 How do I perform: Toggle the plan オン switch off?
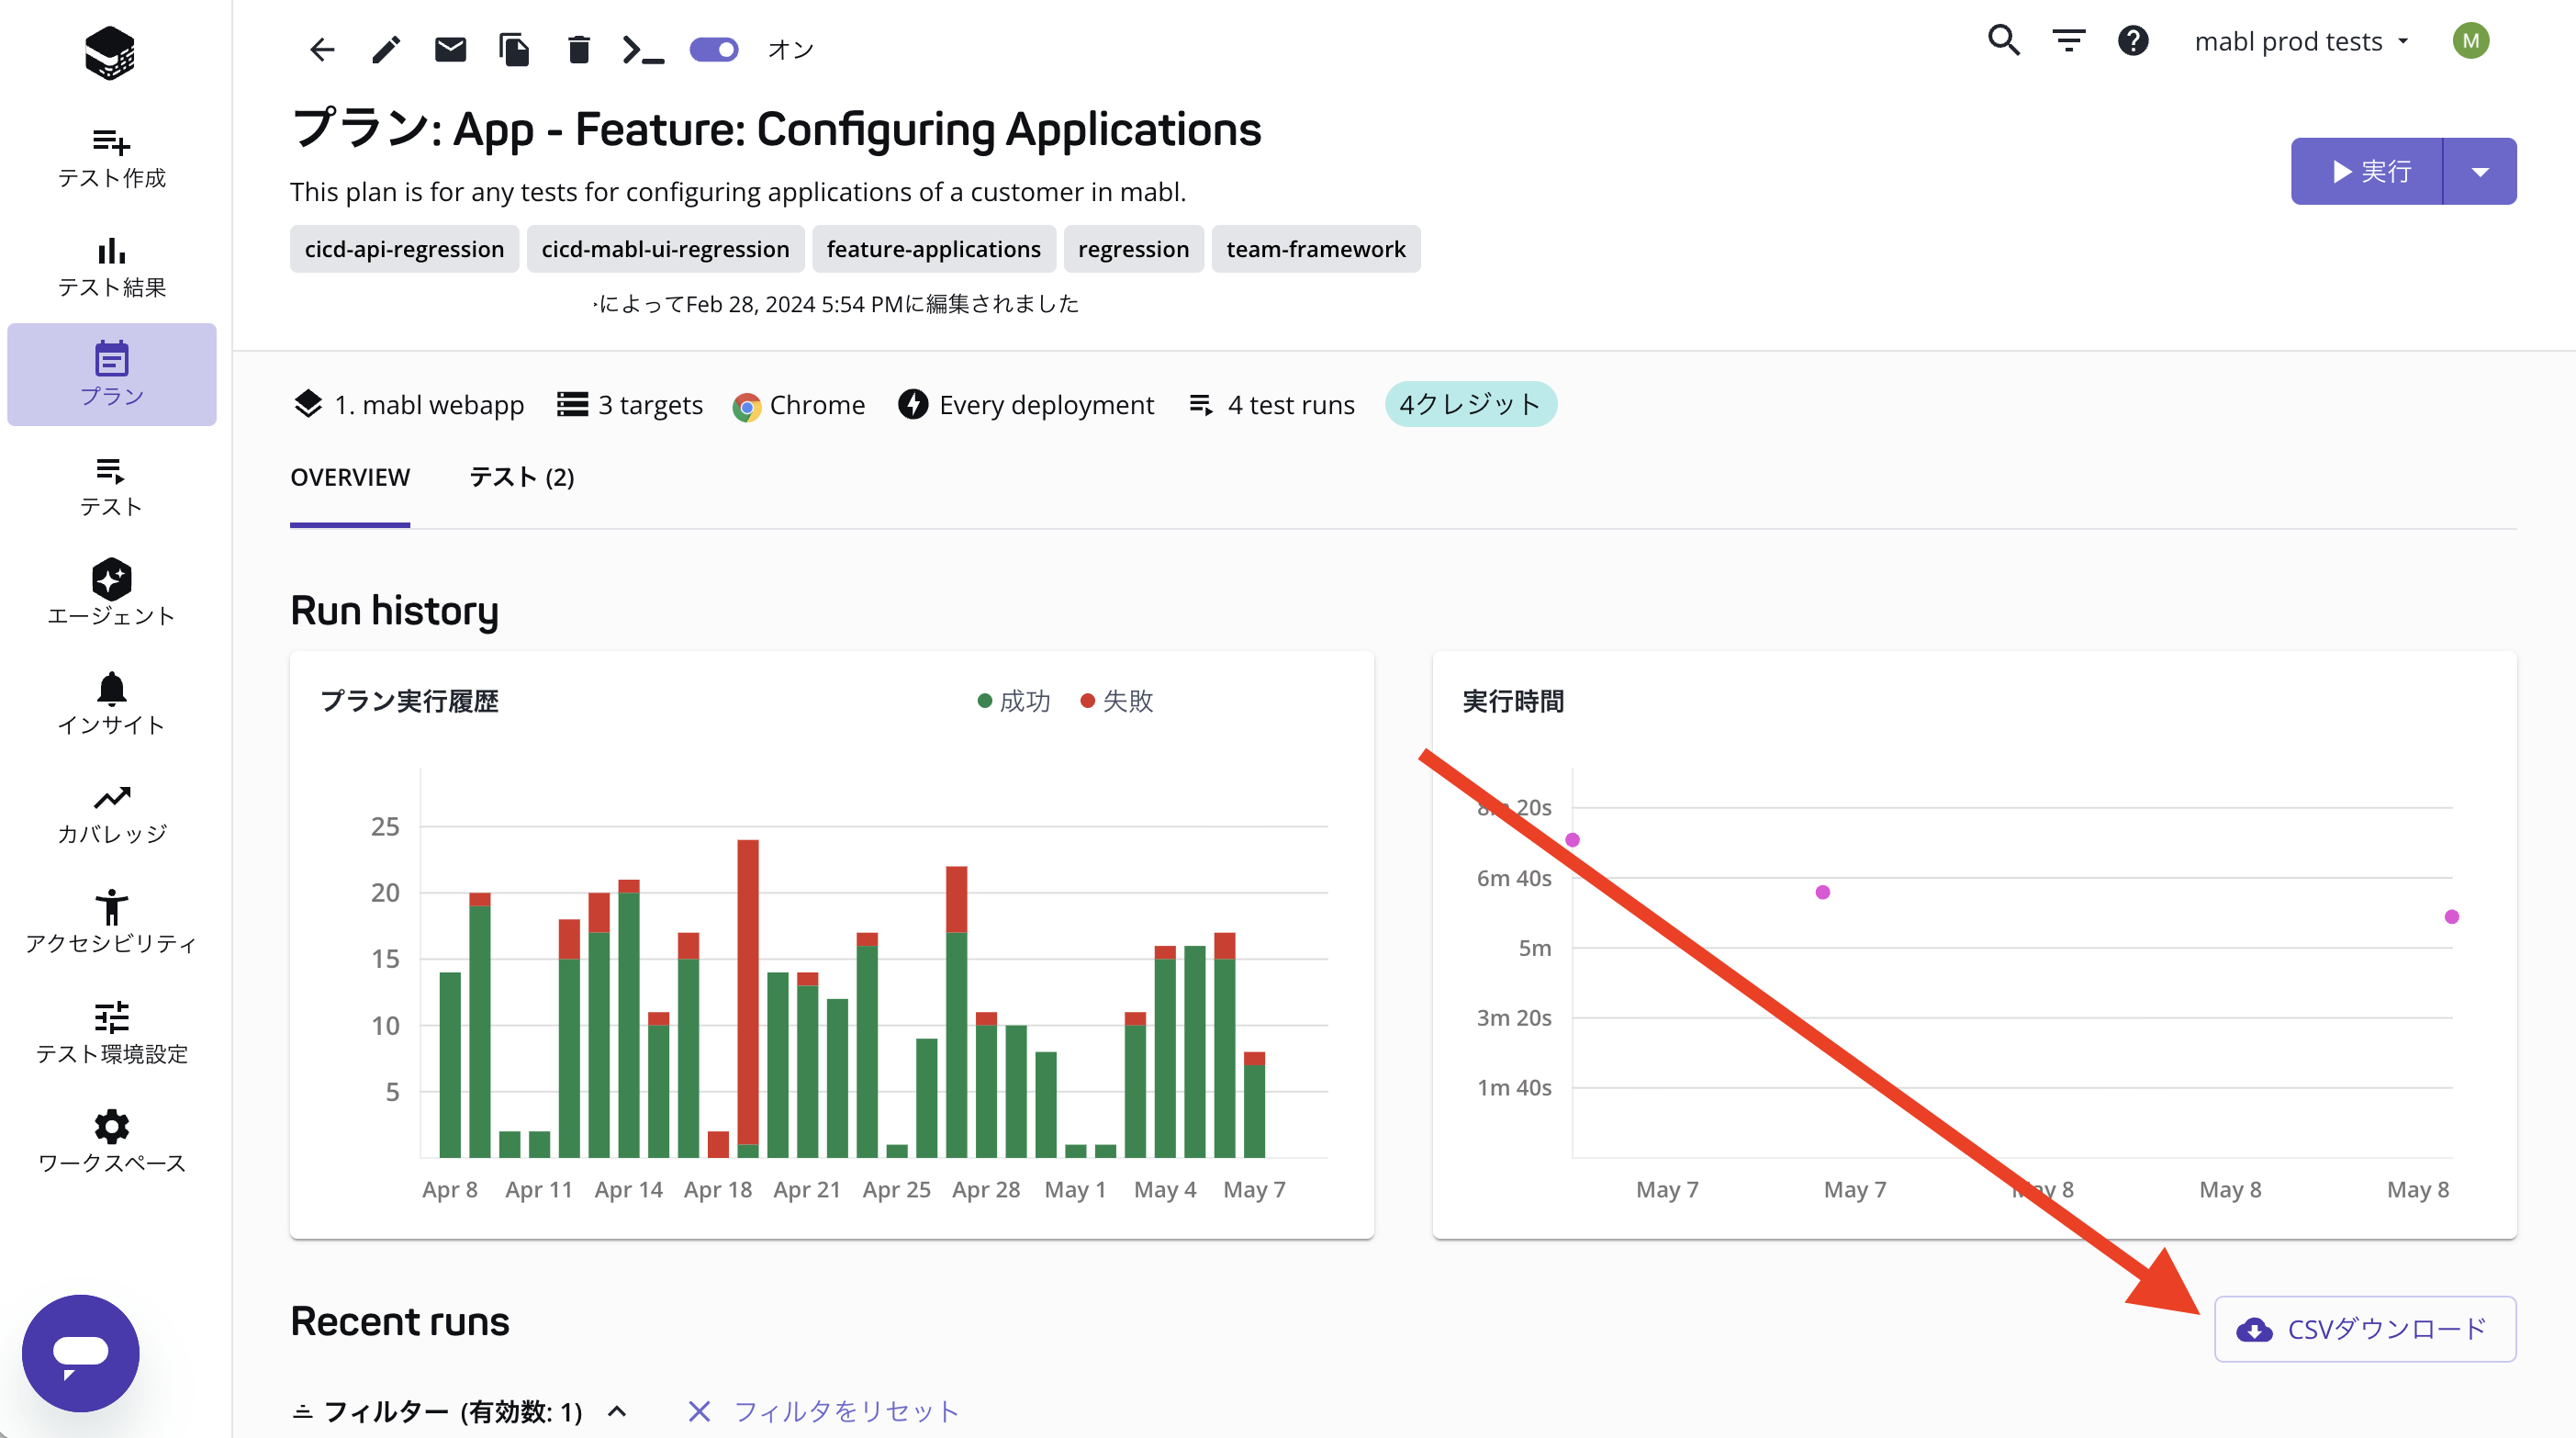tap(714, 50)
